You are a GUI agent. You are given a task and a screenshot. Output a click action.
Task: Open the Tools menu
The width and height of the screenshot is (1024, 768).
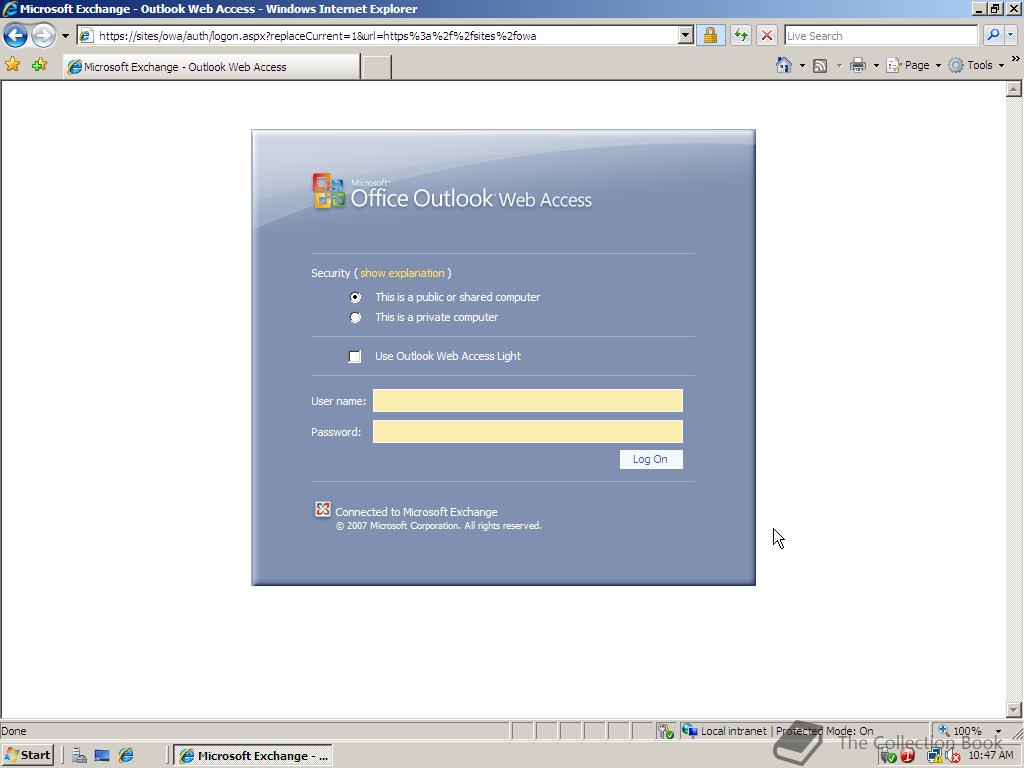[976, 65]
